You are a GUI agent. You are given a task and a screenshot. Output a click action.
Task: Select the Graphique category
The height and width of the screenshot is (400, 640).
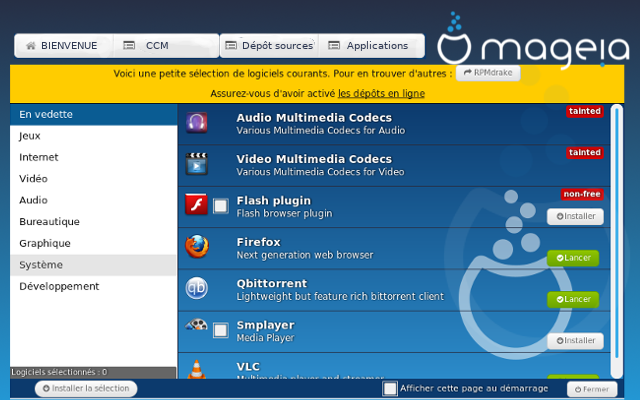click(x=94, y=243)
